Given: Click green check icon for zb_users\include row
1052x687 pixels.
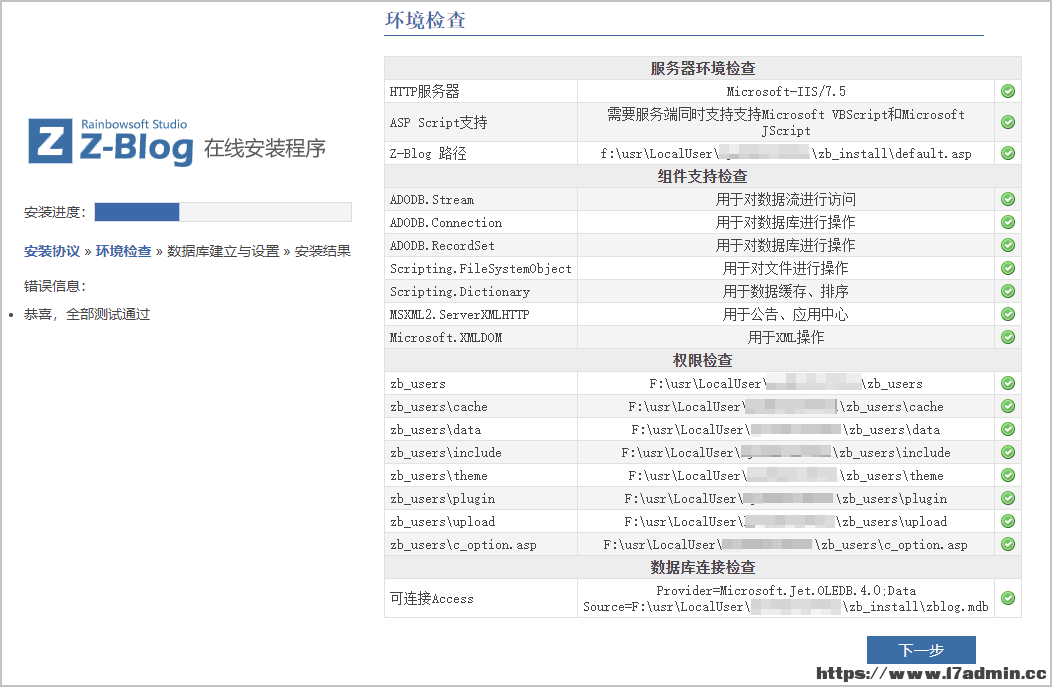Looking at the screenshot, I should (x=1008, y=452).
